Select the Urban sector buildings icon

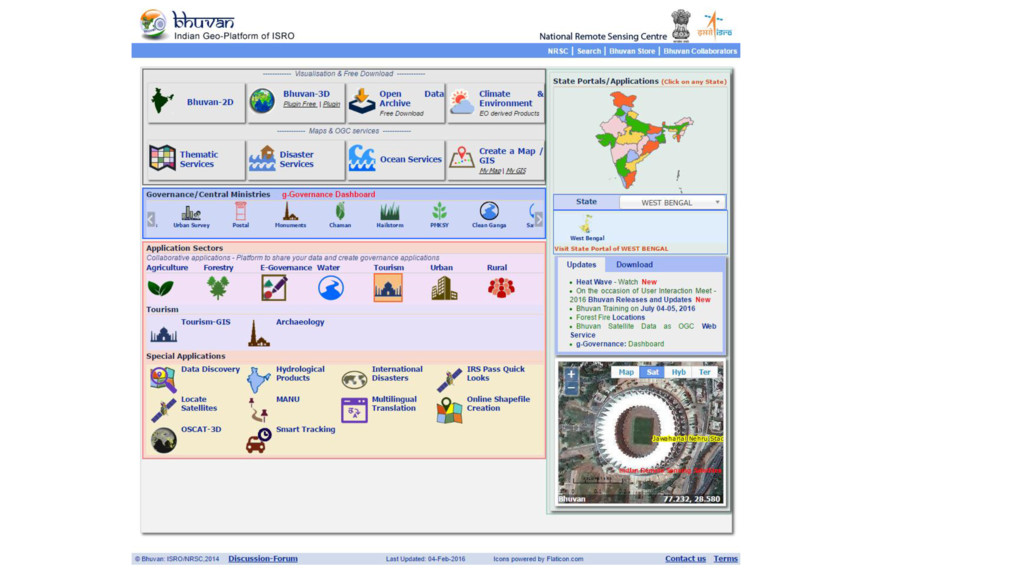point(445,288)
